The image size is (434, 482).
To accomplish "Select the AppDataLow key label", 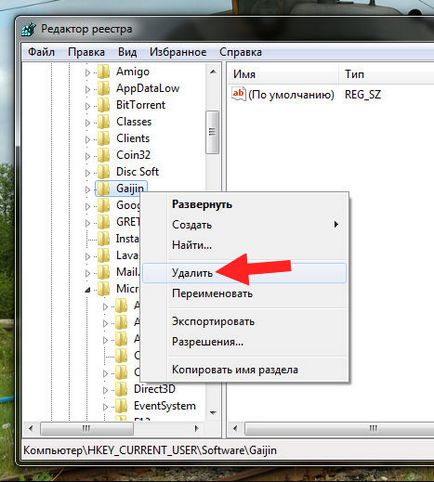I will tap(148, 88).
